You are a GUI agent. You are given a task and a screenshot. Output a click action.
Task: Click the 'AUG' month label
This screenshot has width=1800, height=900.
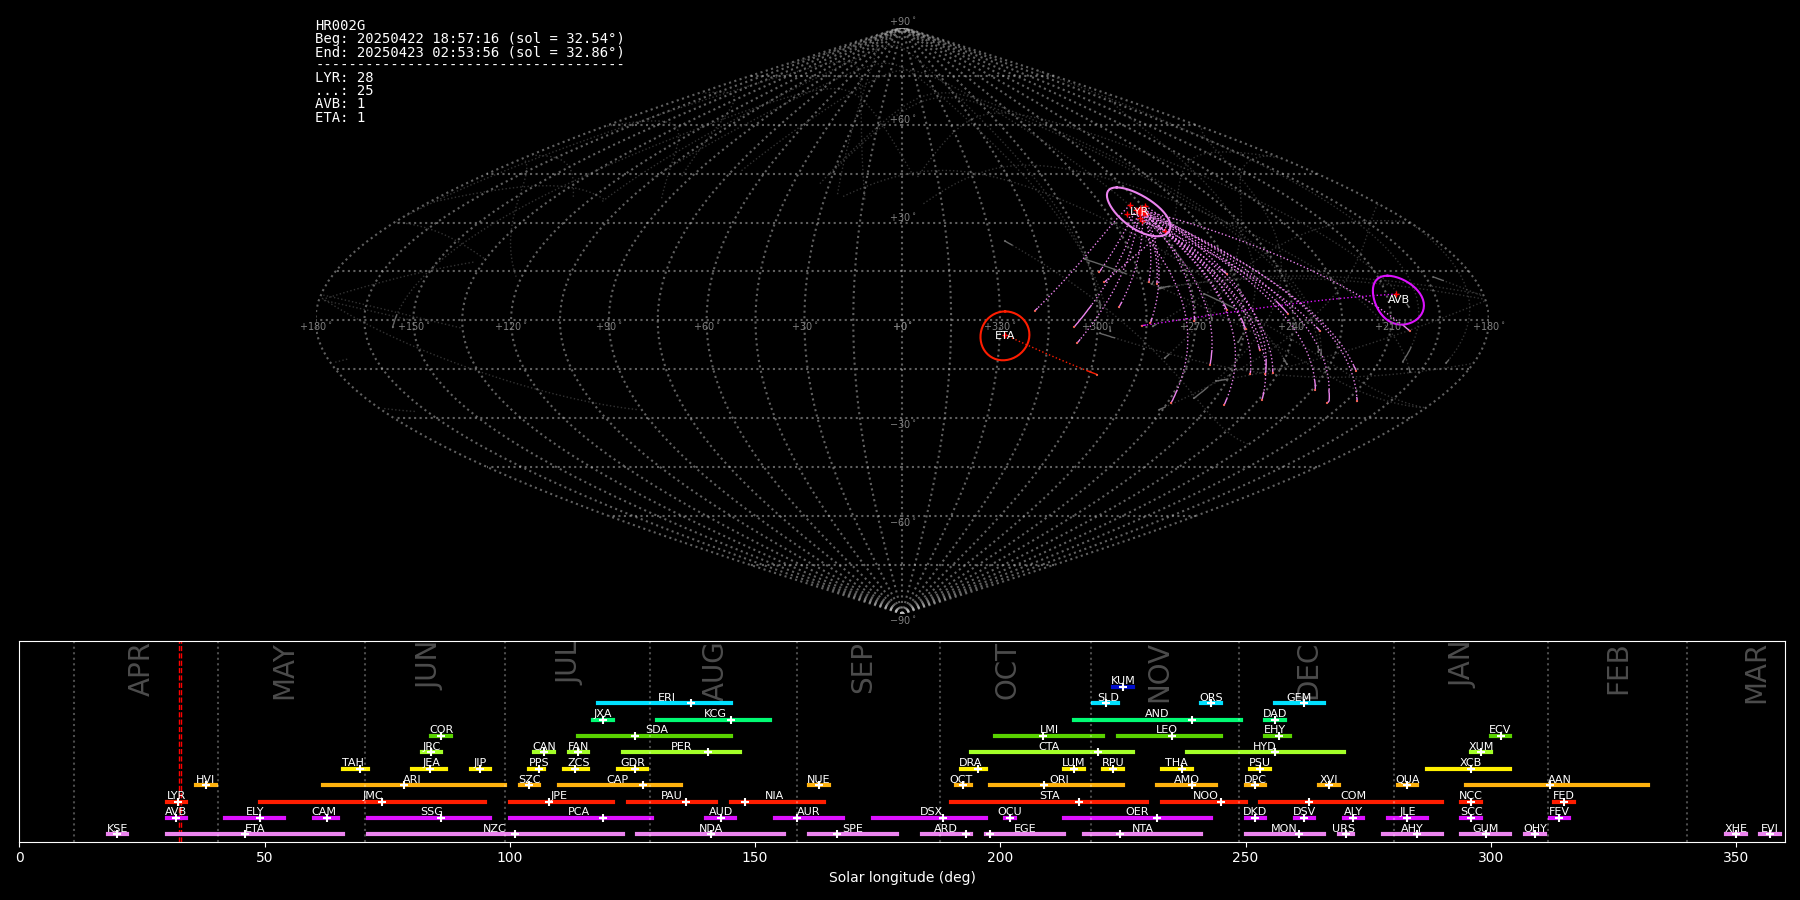(712, 670)
